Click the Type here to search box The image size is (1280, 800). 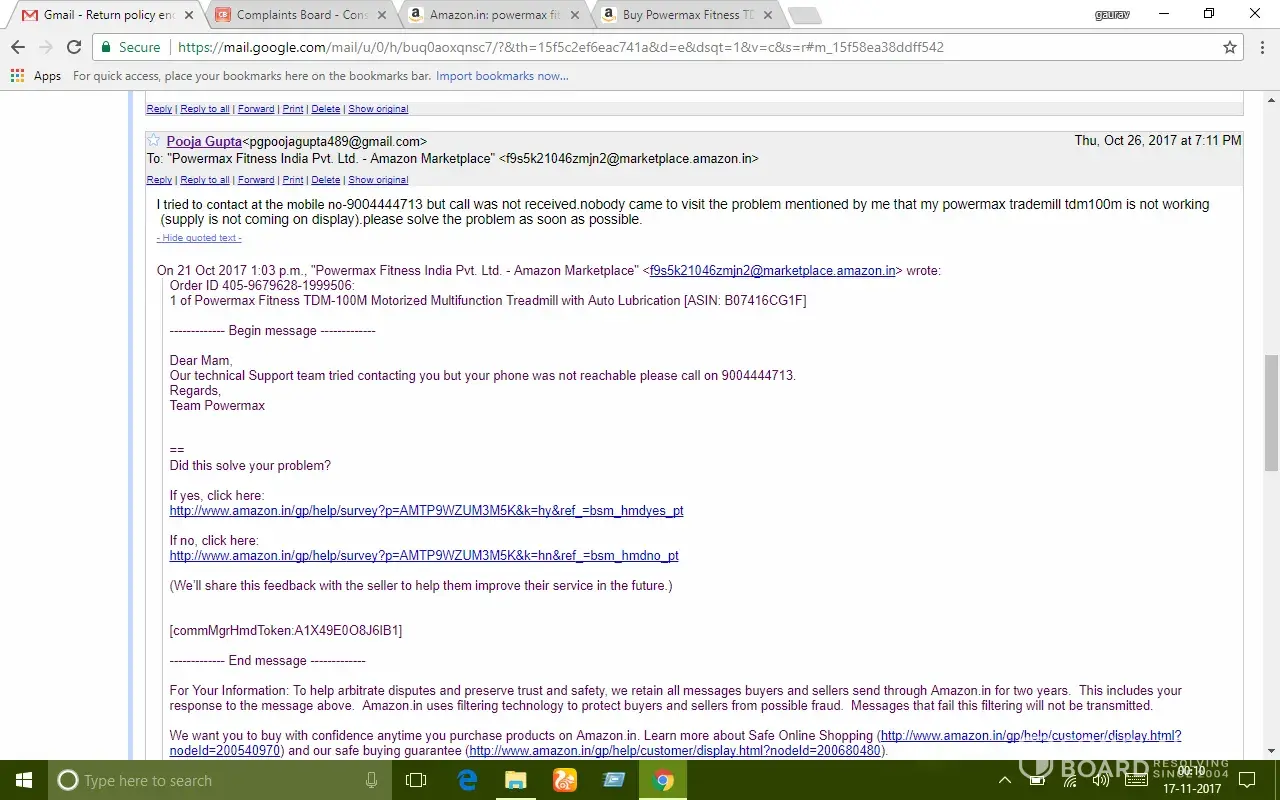tap(210, 780)
